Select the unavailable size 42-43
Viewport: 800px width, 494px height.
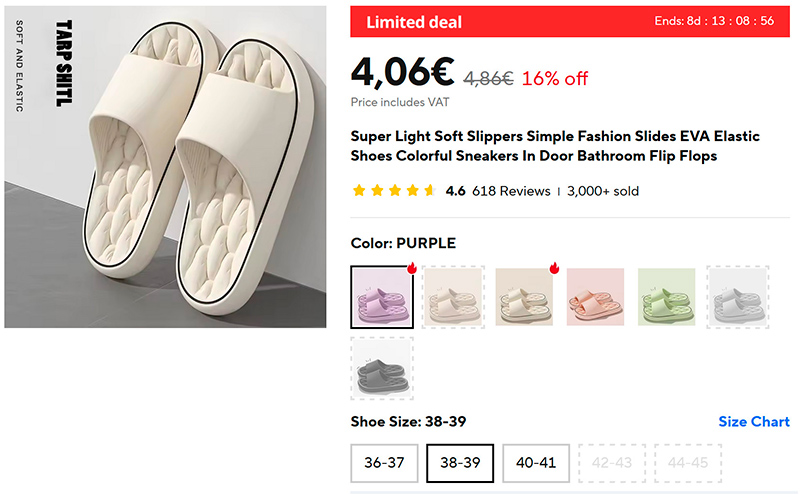[x=612, y=463]
